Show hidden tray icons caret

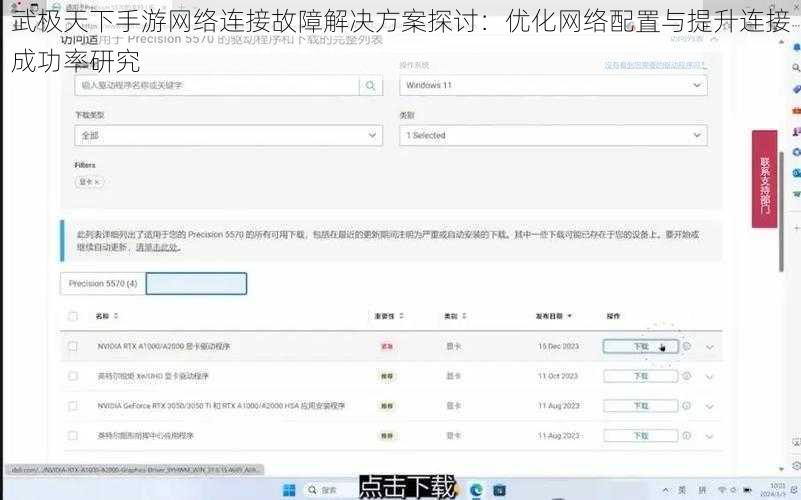pos(666,490)
